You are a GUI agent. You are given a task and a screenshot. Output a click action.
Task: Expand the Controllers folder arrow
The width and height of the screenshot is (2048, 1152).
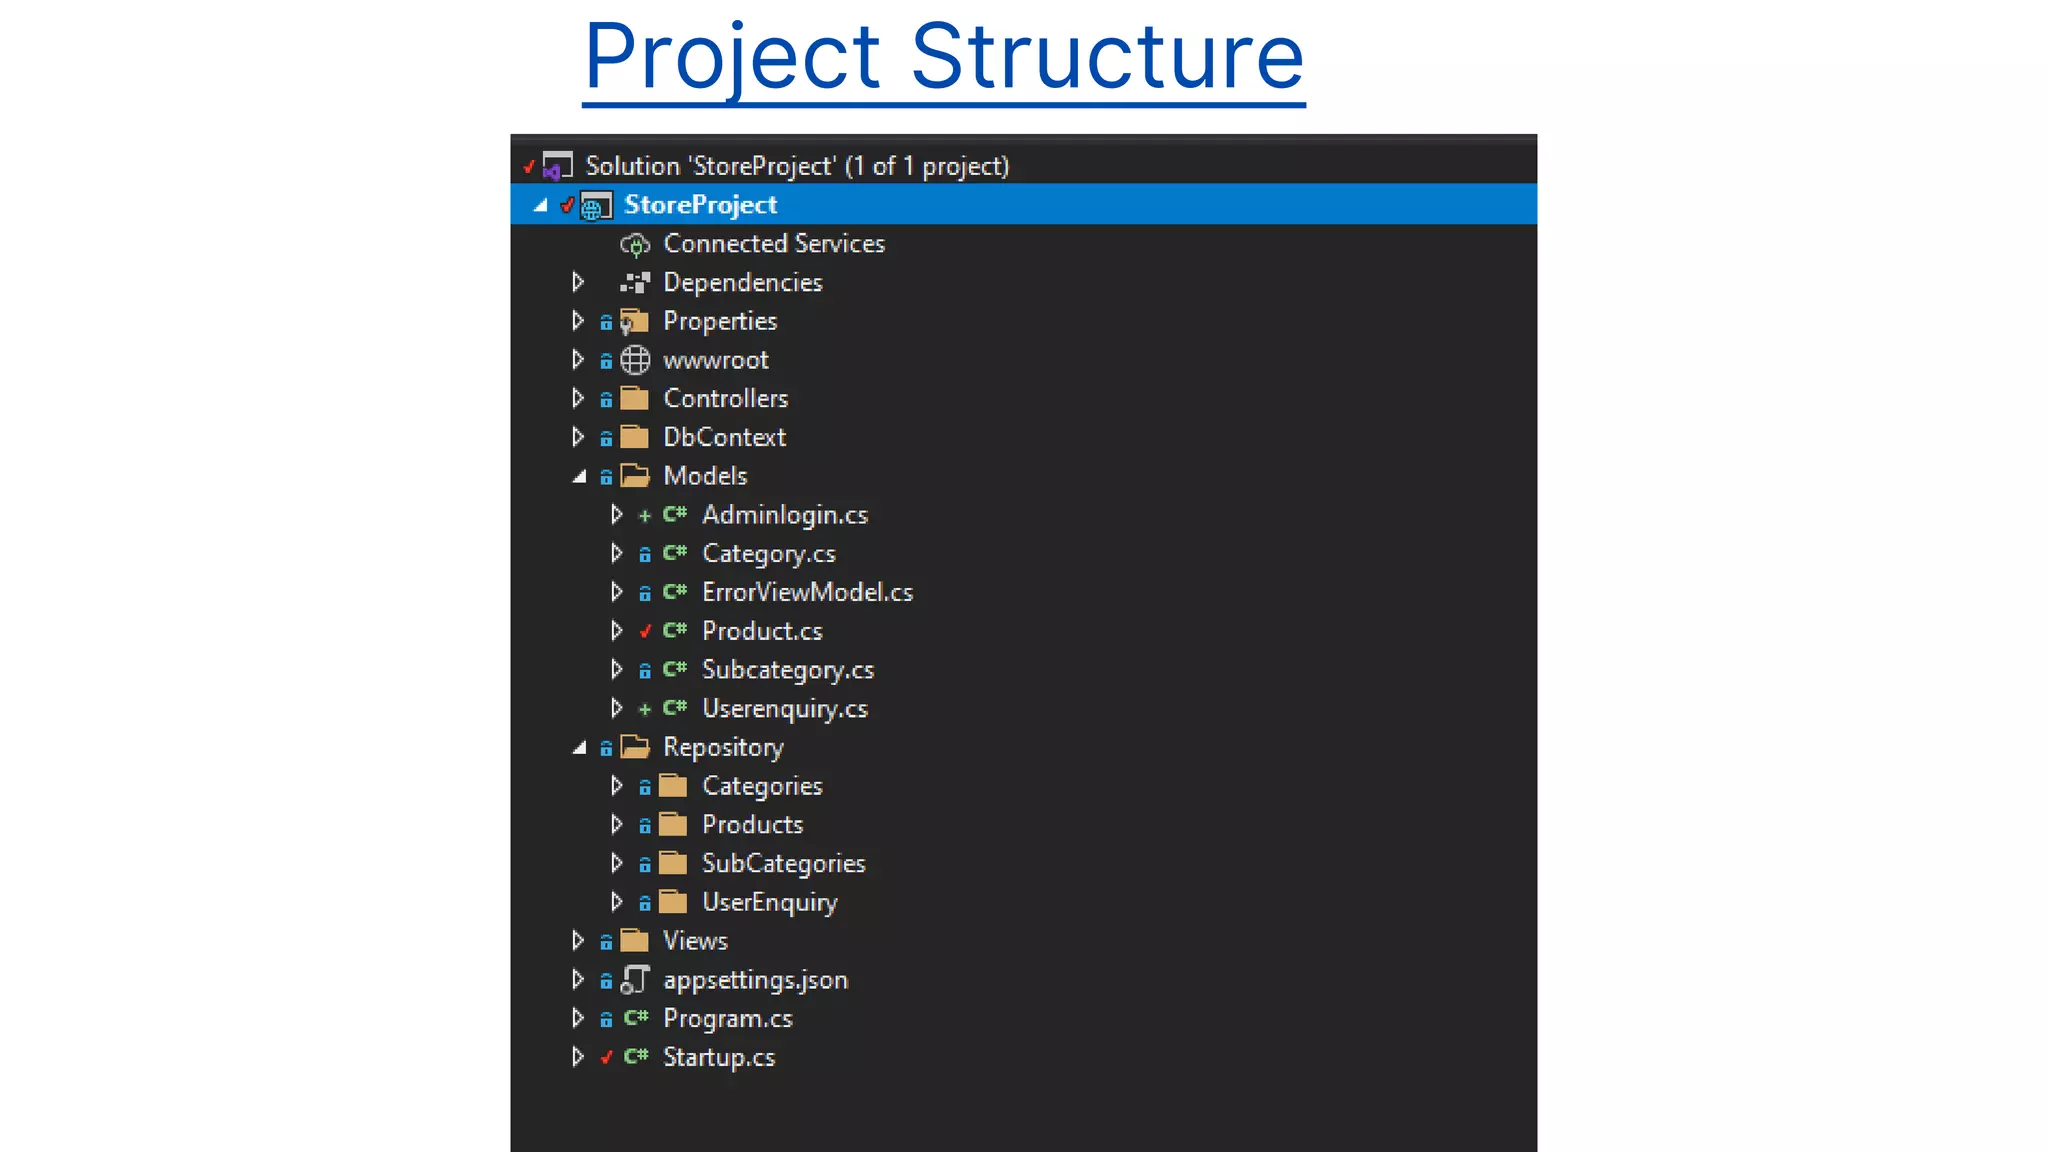(578, 399)
